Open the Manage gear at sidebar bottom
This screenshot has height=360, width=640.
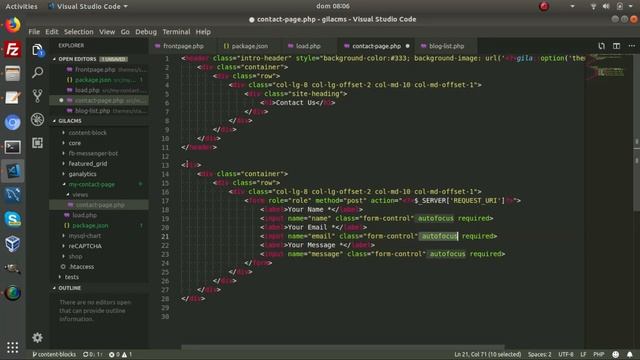tap(38, 338)
